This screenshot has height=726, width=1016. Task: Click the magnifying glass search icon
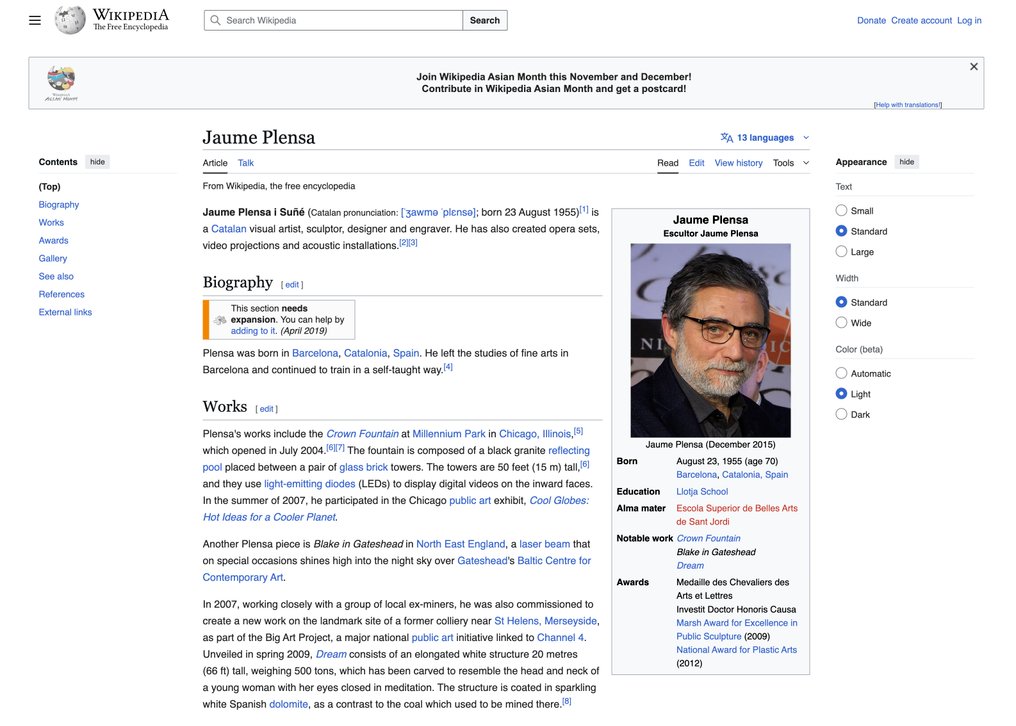point(215,20)
